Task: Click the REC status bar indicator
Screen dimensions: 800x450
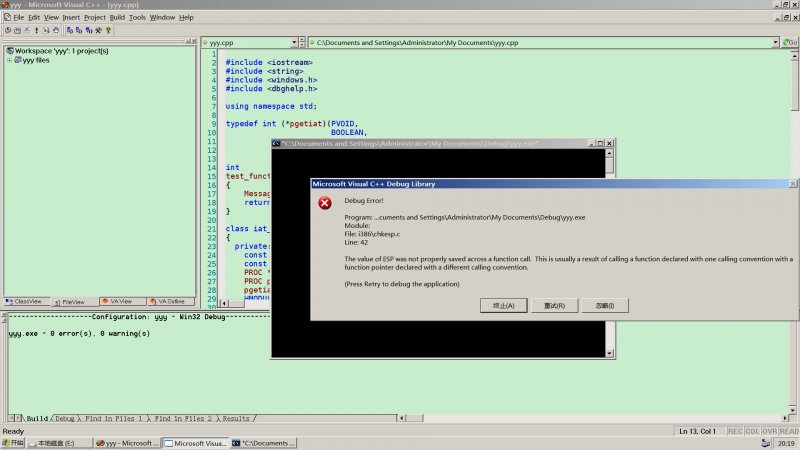Action: 735,431
